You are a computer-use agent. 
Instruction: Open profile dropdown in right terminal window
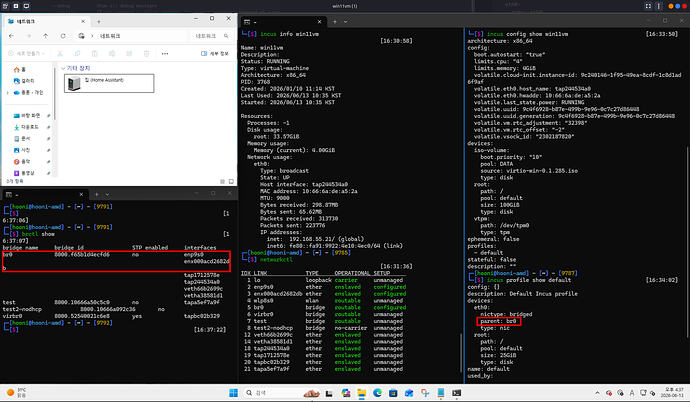point(345,22)
